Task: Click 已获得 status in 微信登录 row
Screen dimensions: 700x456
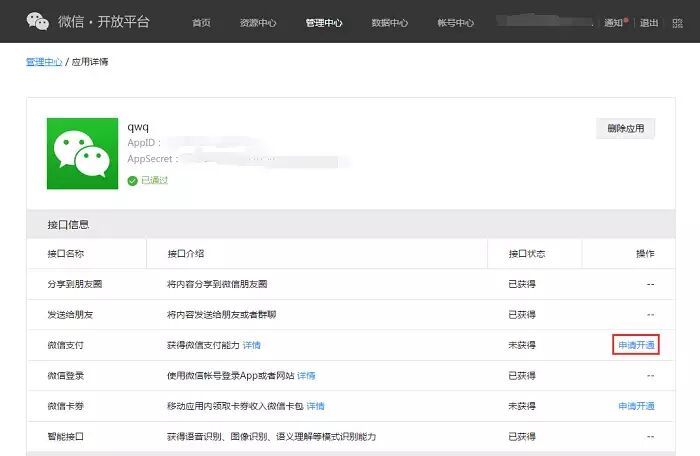Action: pos(522,376)
